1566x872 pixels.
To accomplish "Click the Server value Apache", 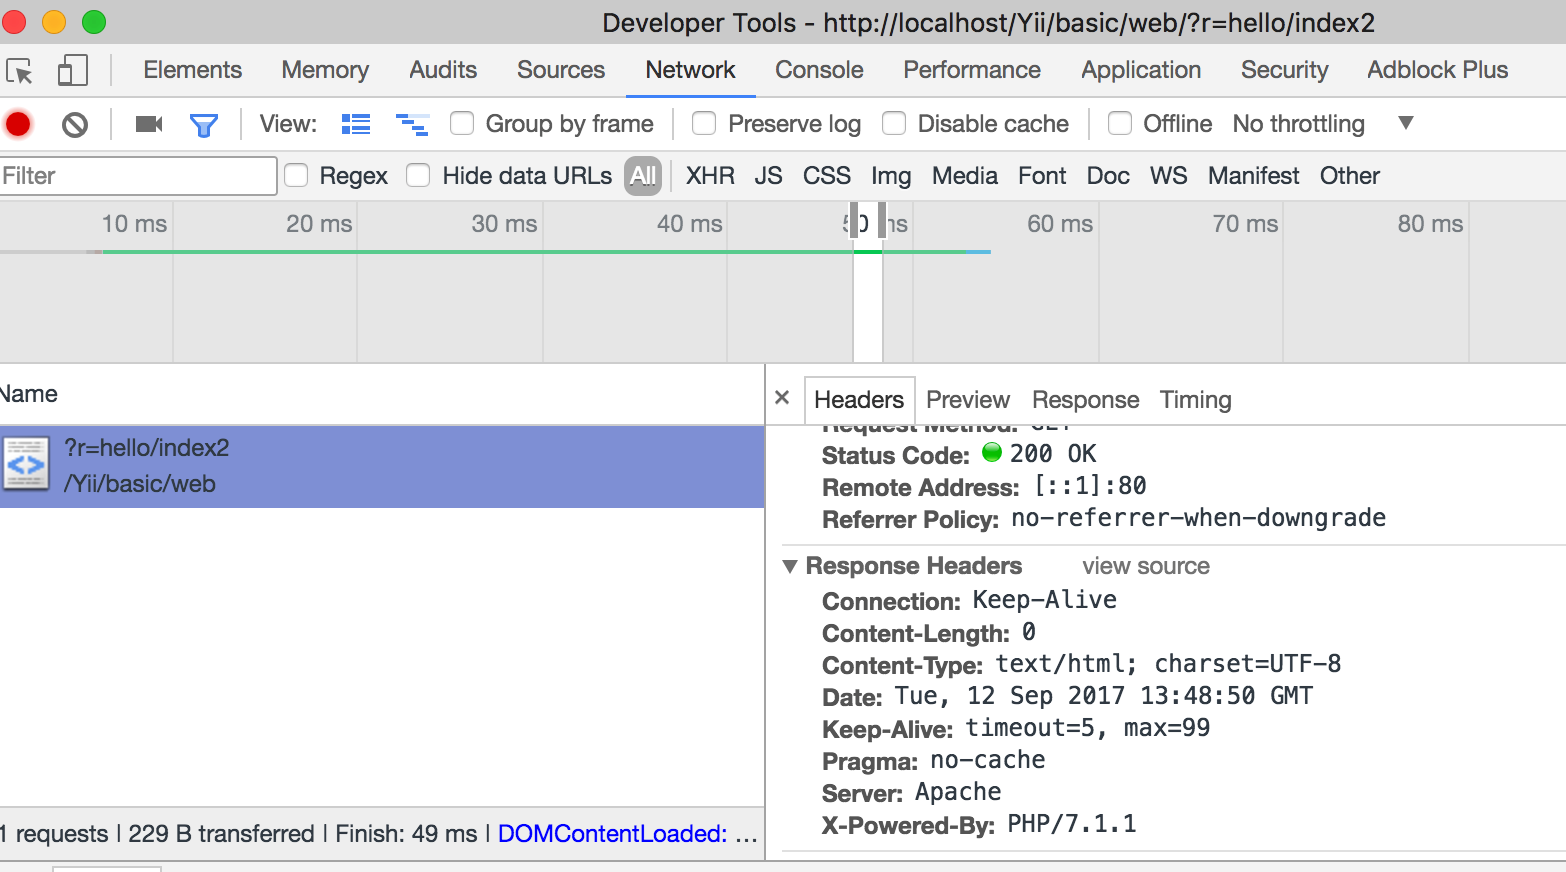I will [958, 792].
